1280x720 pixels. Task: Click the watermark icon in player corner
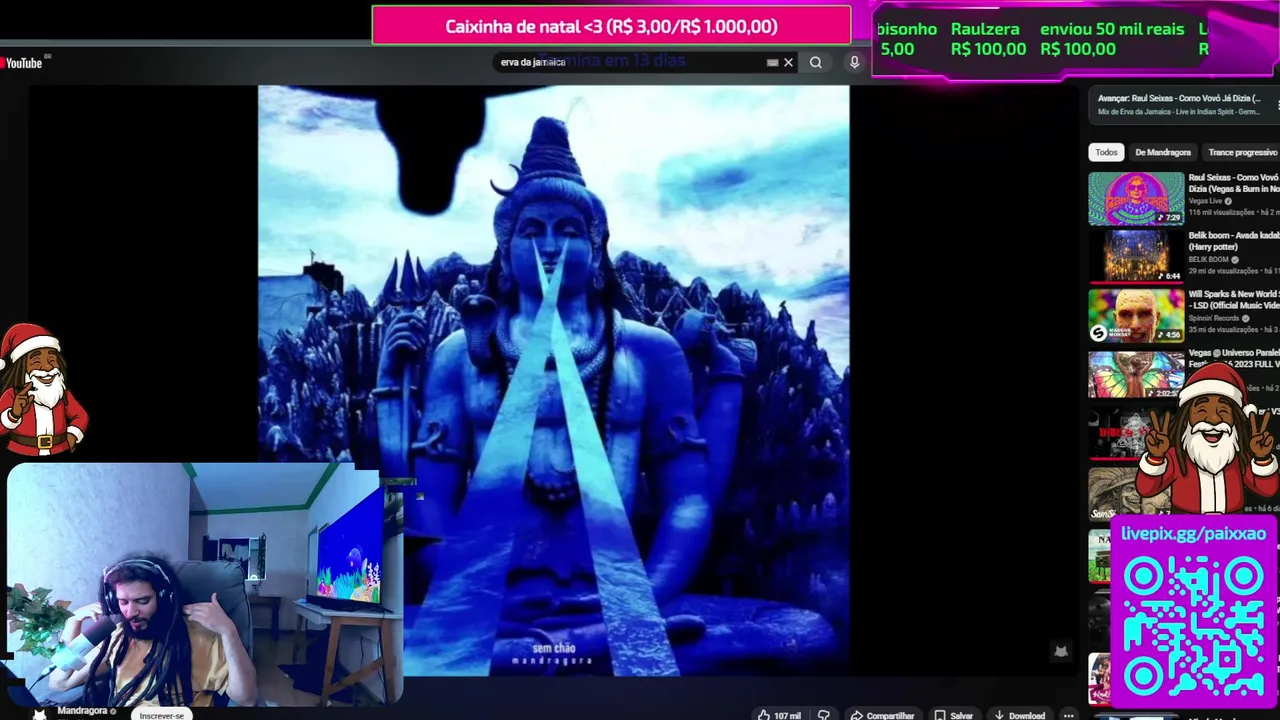(1061, 651)
